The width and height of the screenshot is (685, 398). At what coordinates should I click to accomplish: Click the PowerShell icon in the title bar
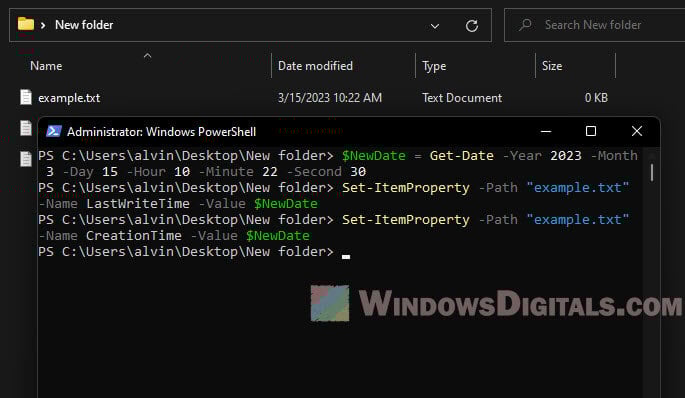click(x=53, y=131)
